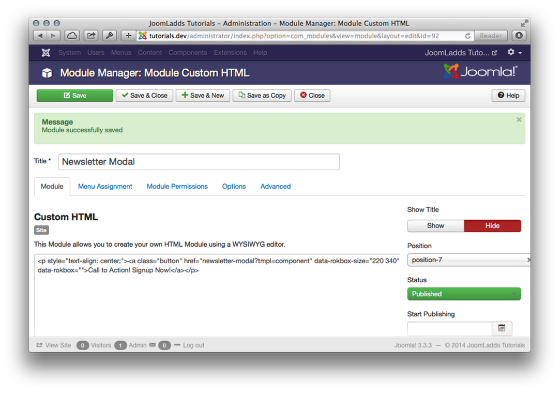Open the Content menu
The width and height of the screenshot is (560, 393).
pos(150,53)
